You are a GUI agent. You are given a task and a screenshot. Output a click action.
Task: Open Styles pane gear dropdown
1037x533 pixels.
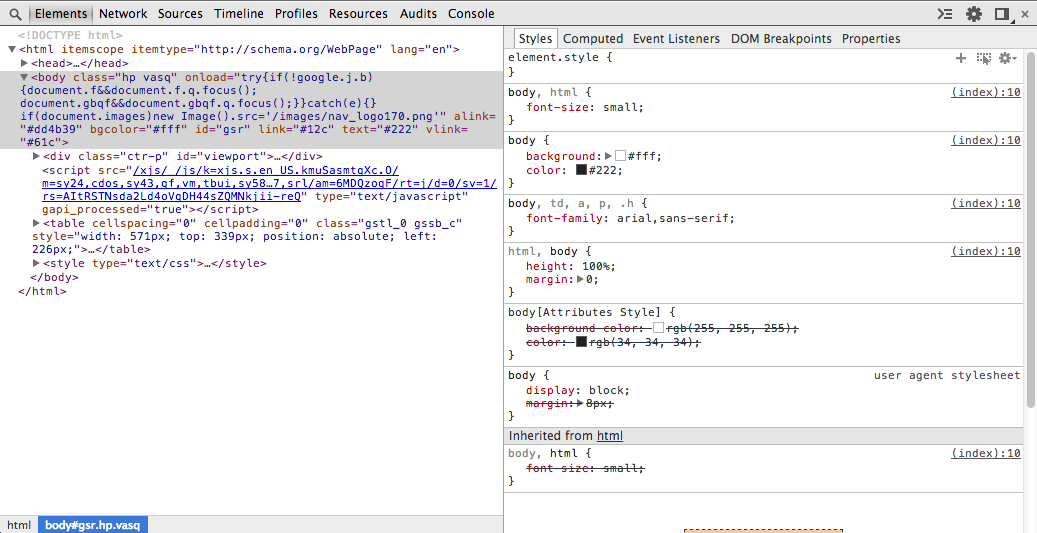point(1007,58)
